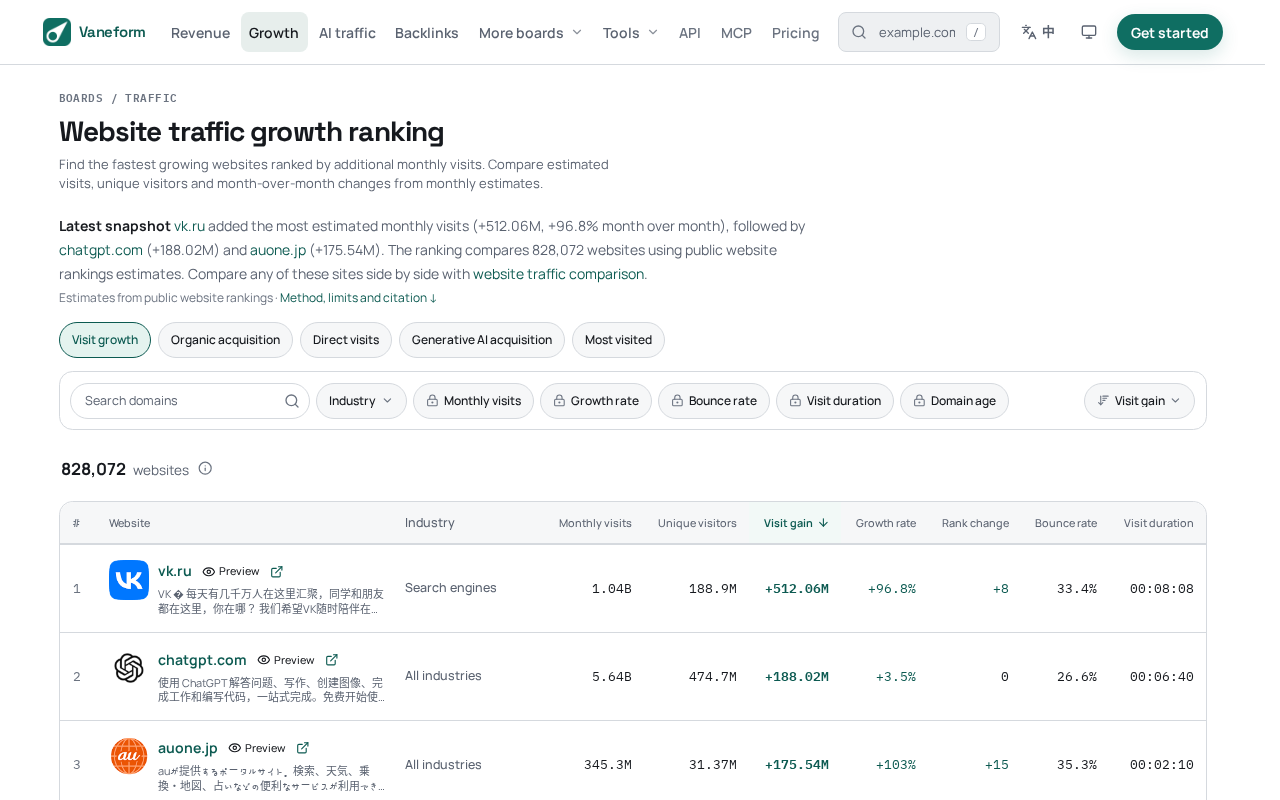Open the Backlinks board

[x=427, y=32]
